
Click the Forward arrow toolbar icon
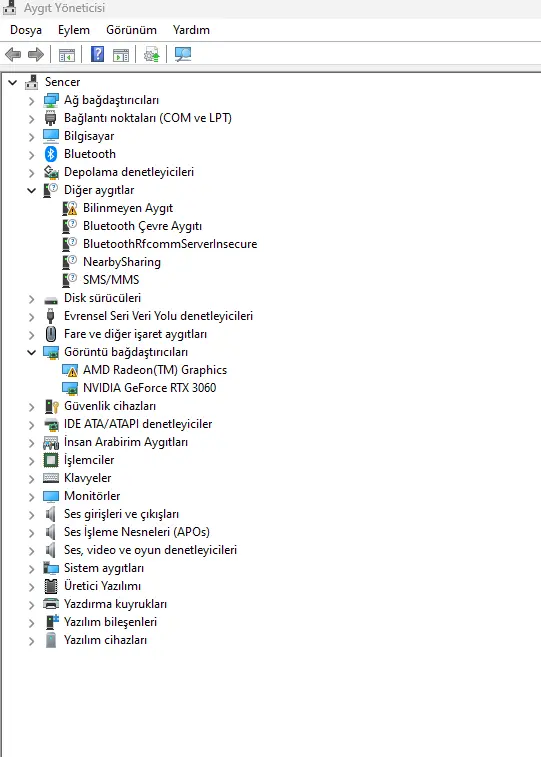click(36, 55)
